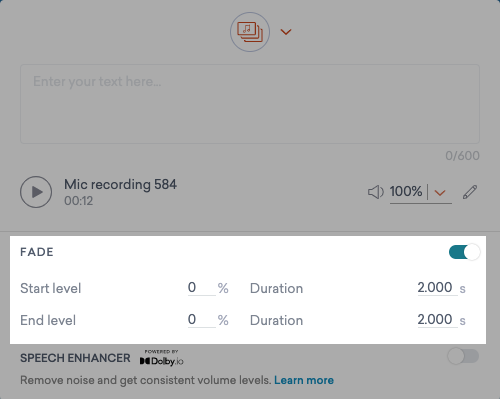Image resolution: width=500 pixels, height=399 pixels.
Task: Click the End level percent field
Action: (201, 320)
